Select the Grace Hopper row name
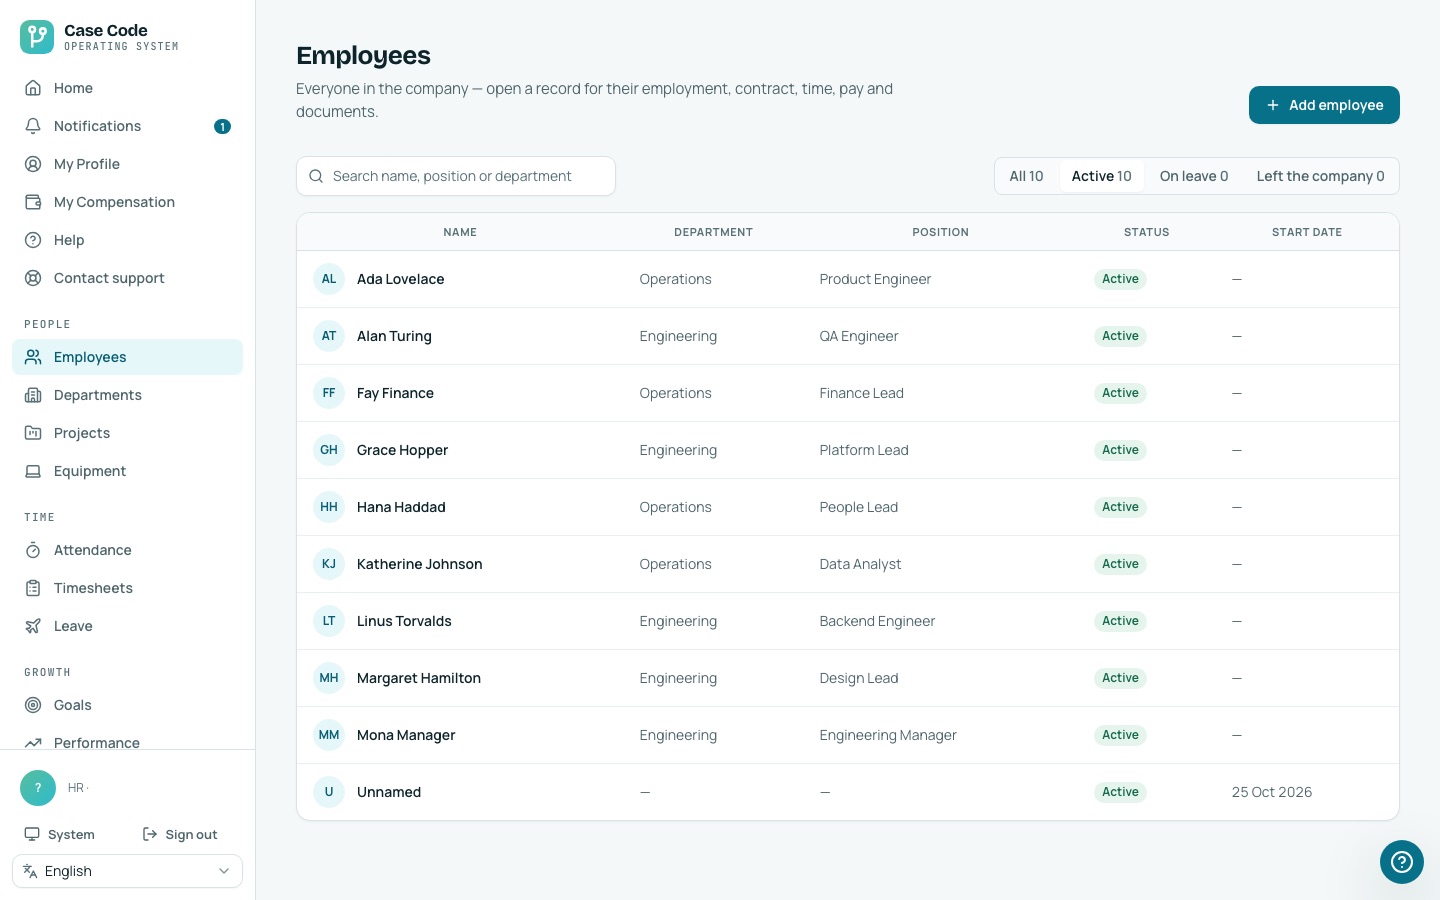 [x=402, y=450]
